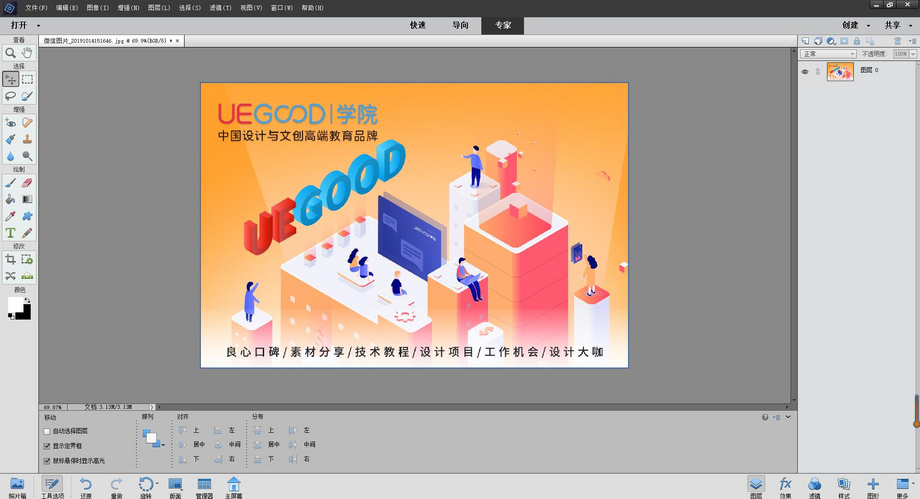Select the Gradient tool
The image size is (920, 499).
27,200
